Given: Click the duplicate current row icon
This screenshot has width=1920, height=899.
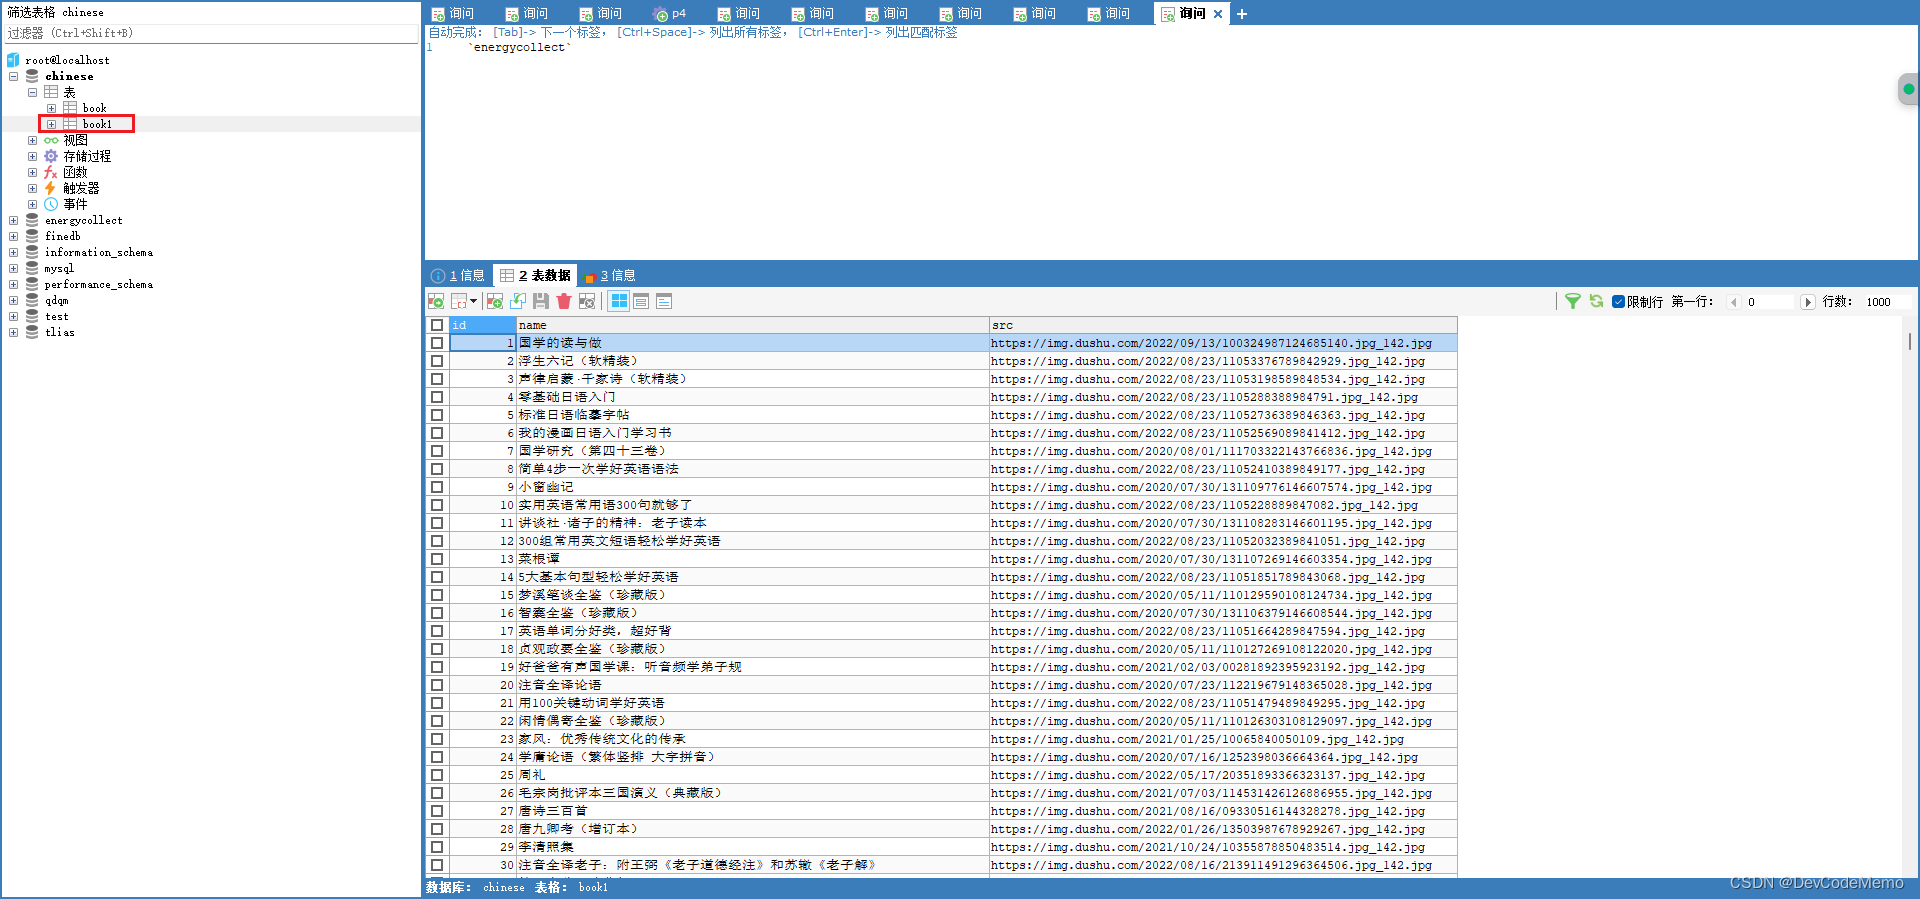Looking at the screenshot, I should [x=518, y=301].
